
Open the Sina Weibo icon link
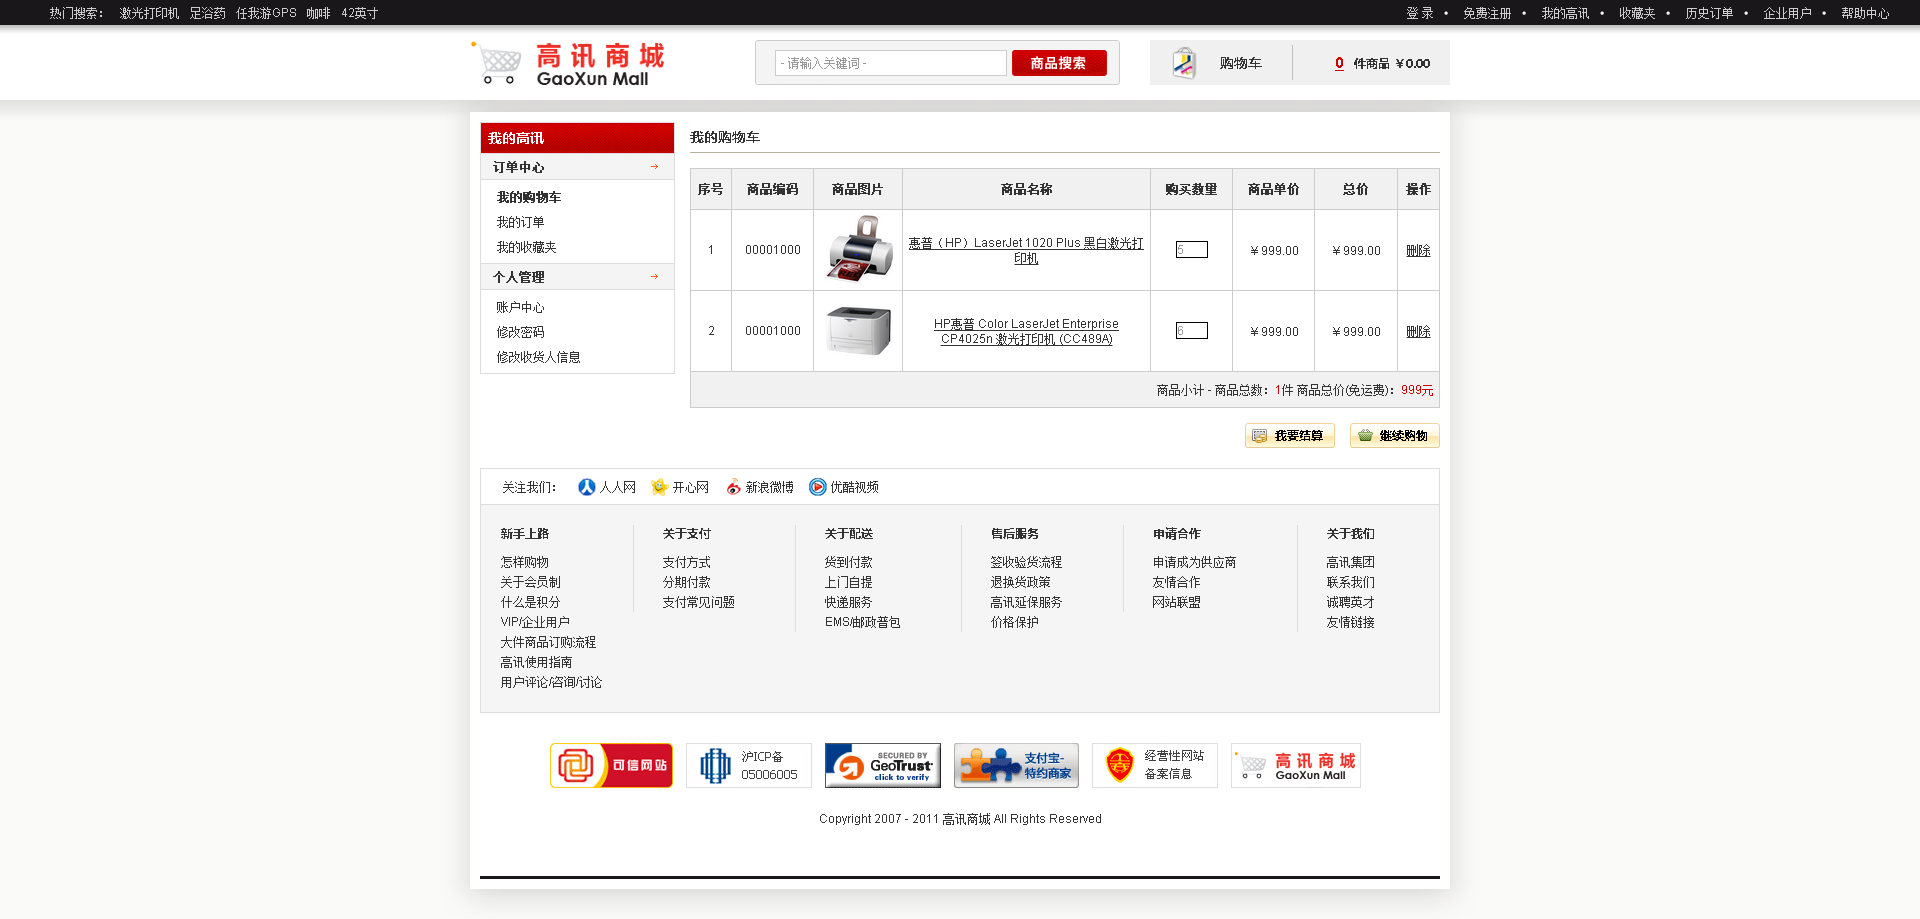(x=734, y=487)
